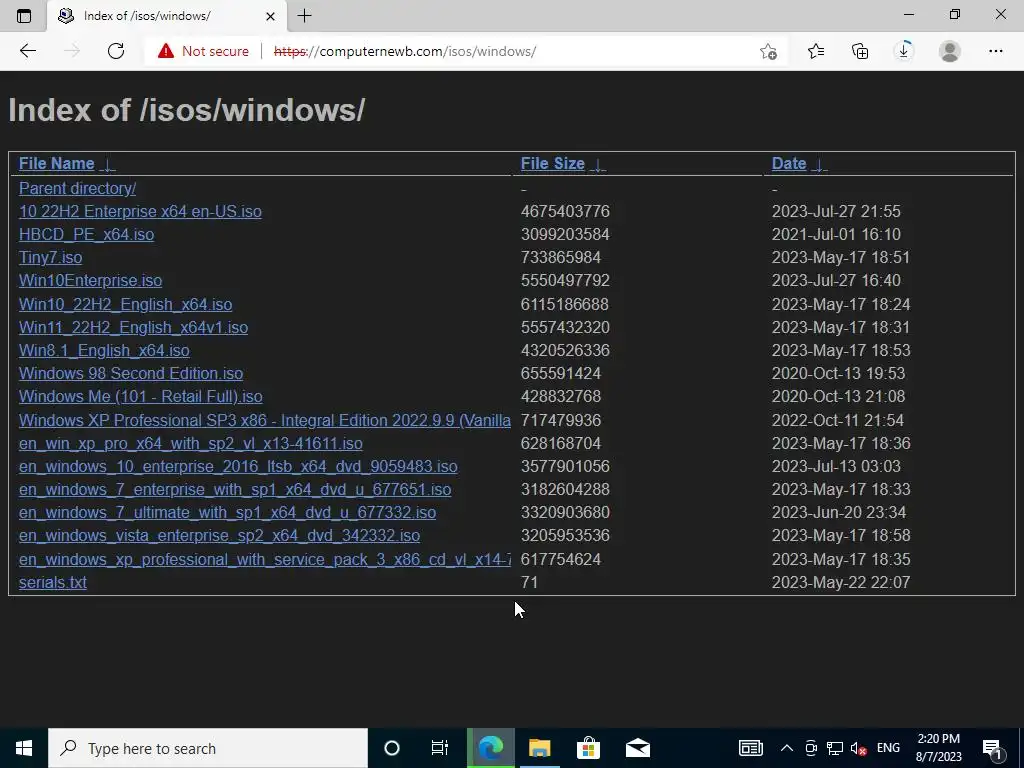Download Win8.1_English_x64.iso
Screen dimensions: 1024x768
pyautogui.click(x=104, y=350)
